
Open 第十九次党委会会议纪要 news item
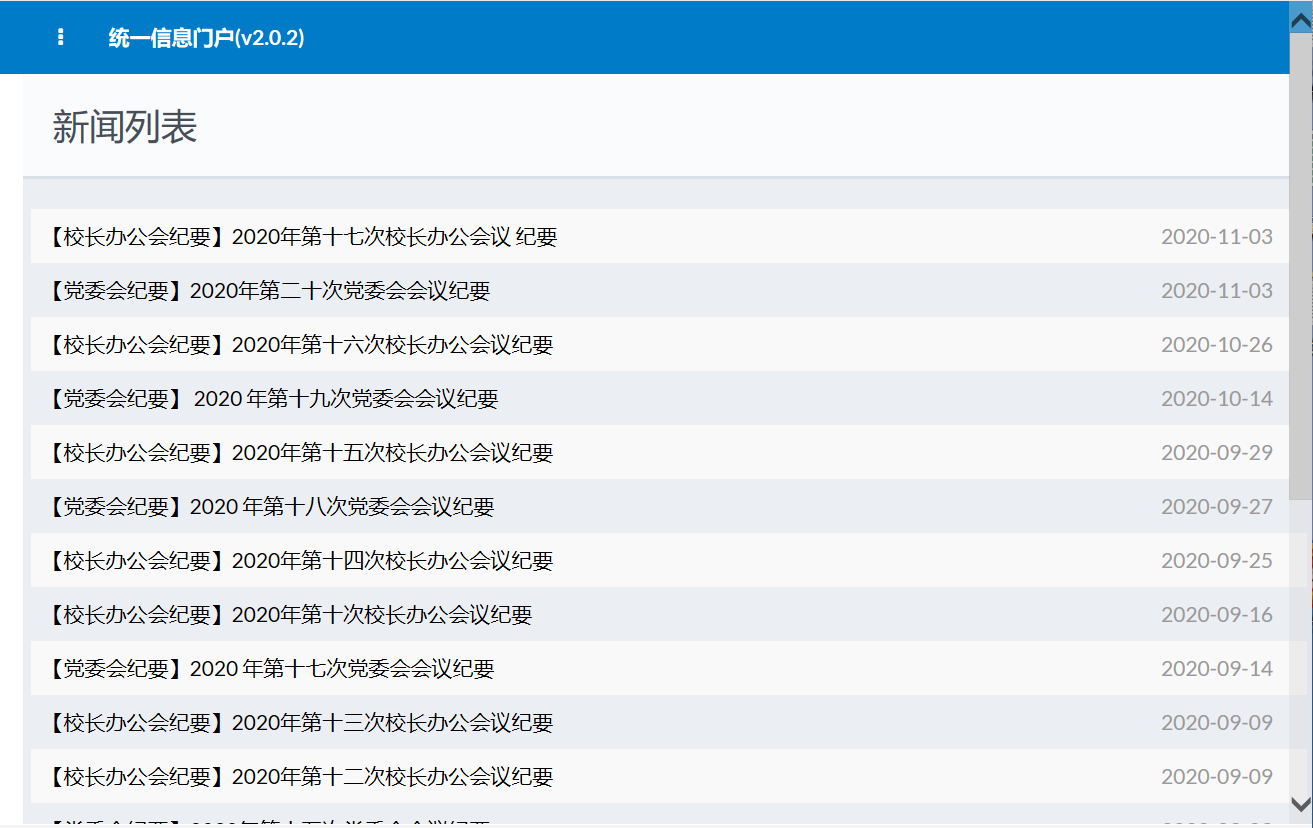point(272,399)
